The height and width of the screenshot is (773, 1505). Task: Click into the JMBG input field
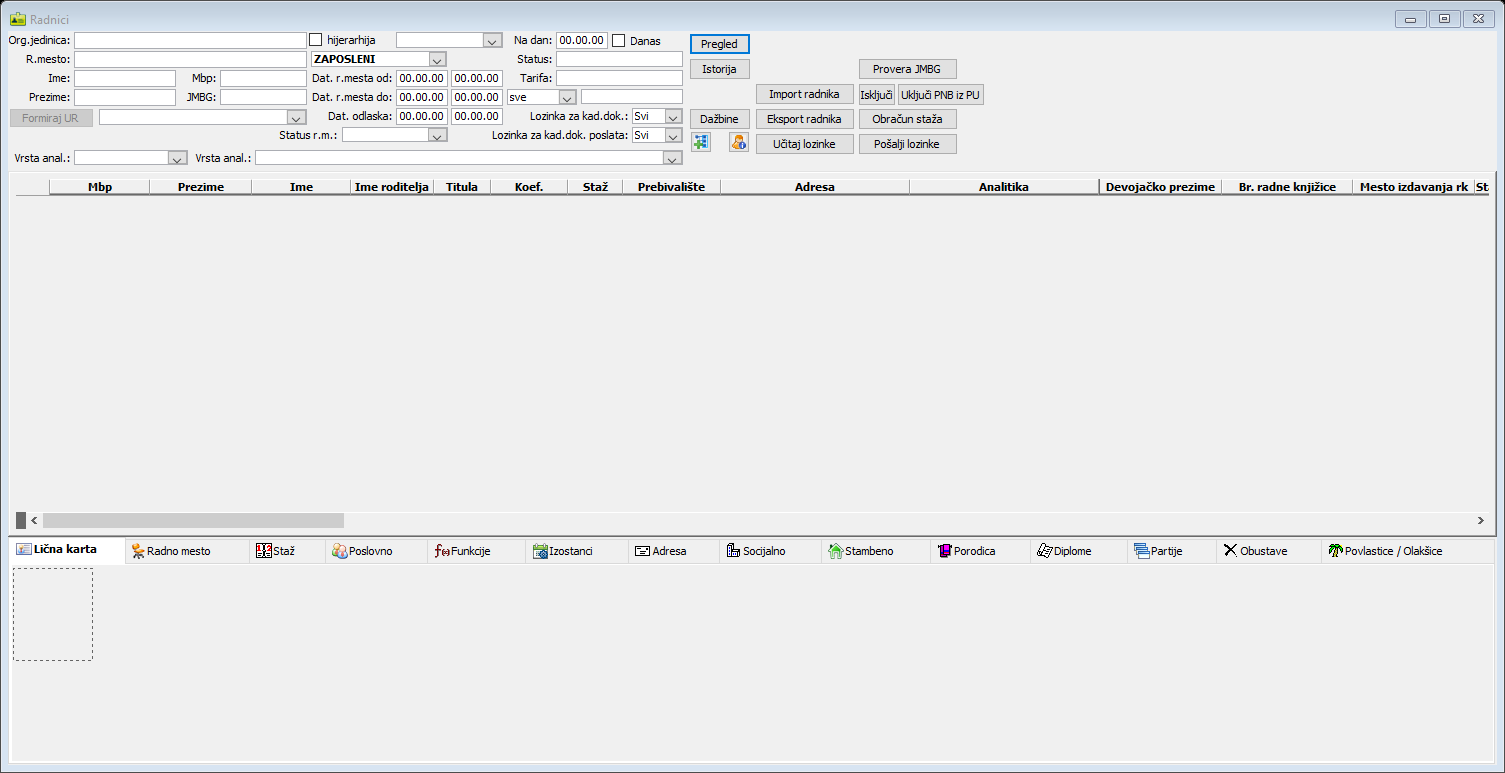(263, 97)
